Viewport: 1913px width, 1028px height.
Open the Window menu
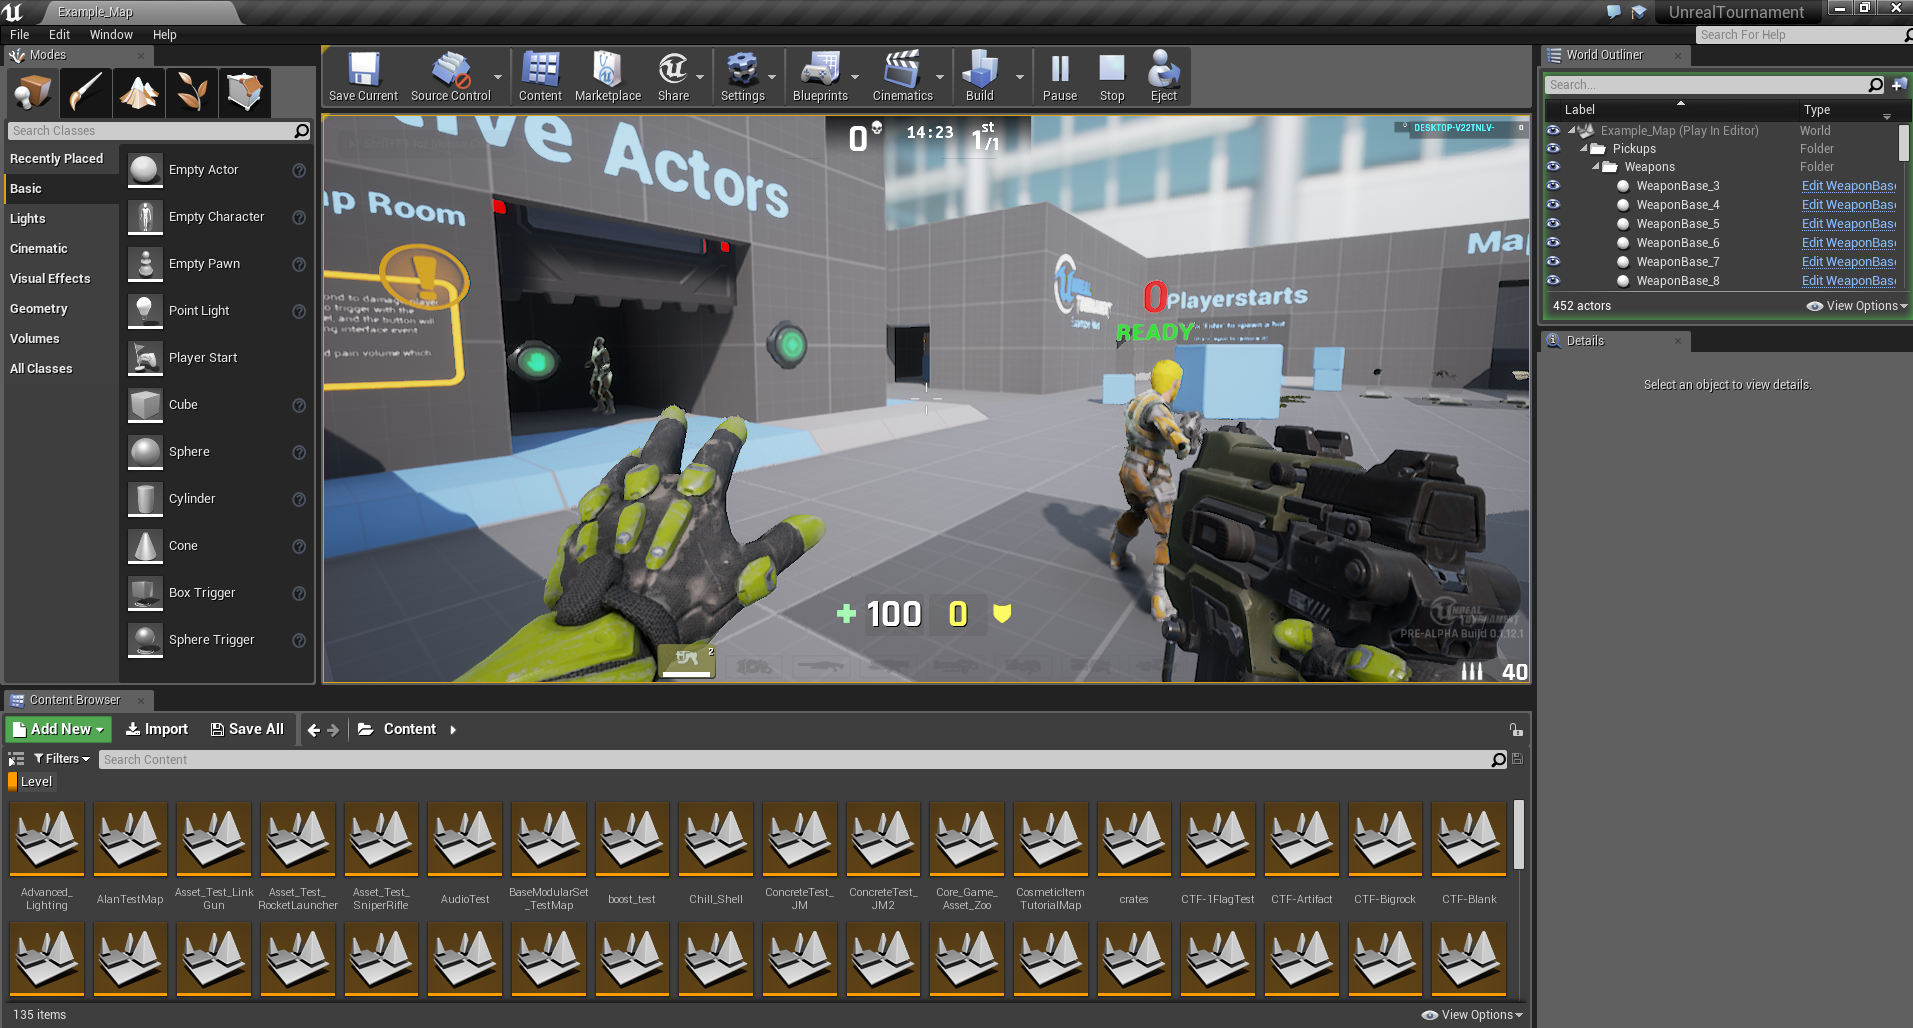111,35
